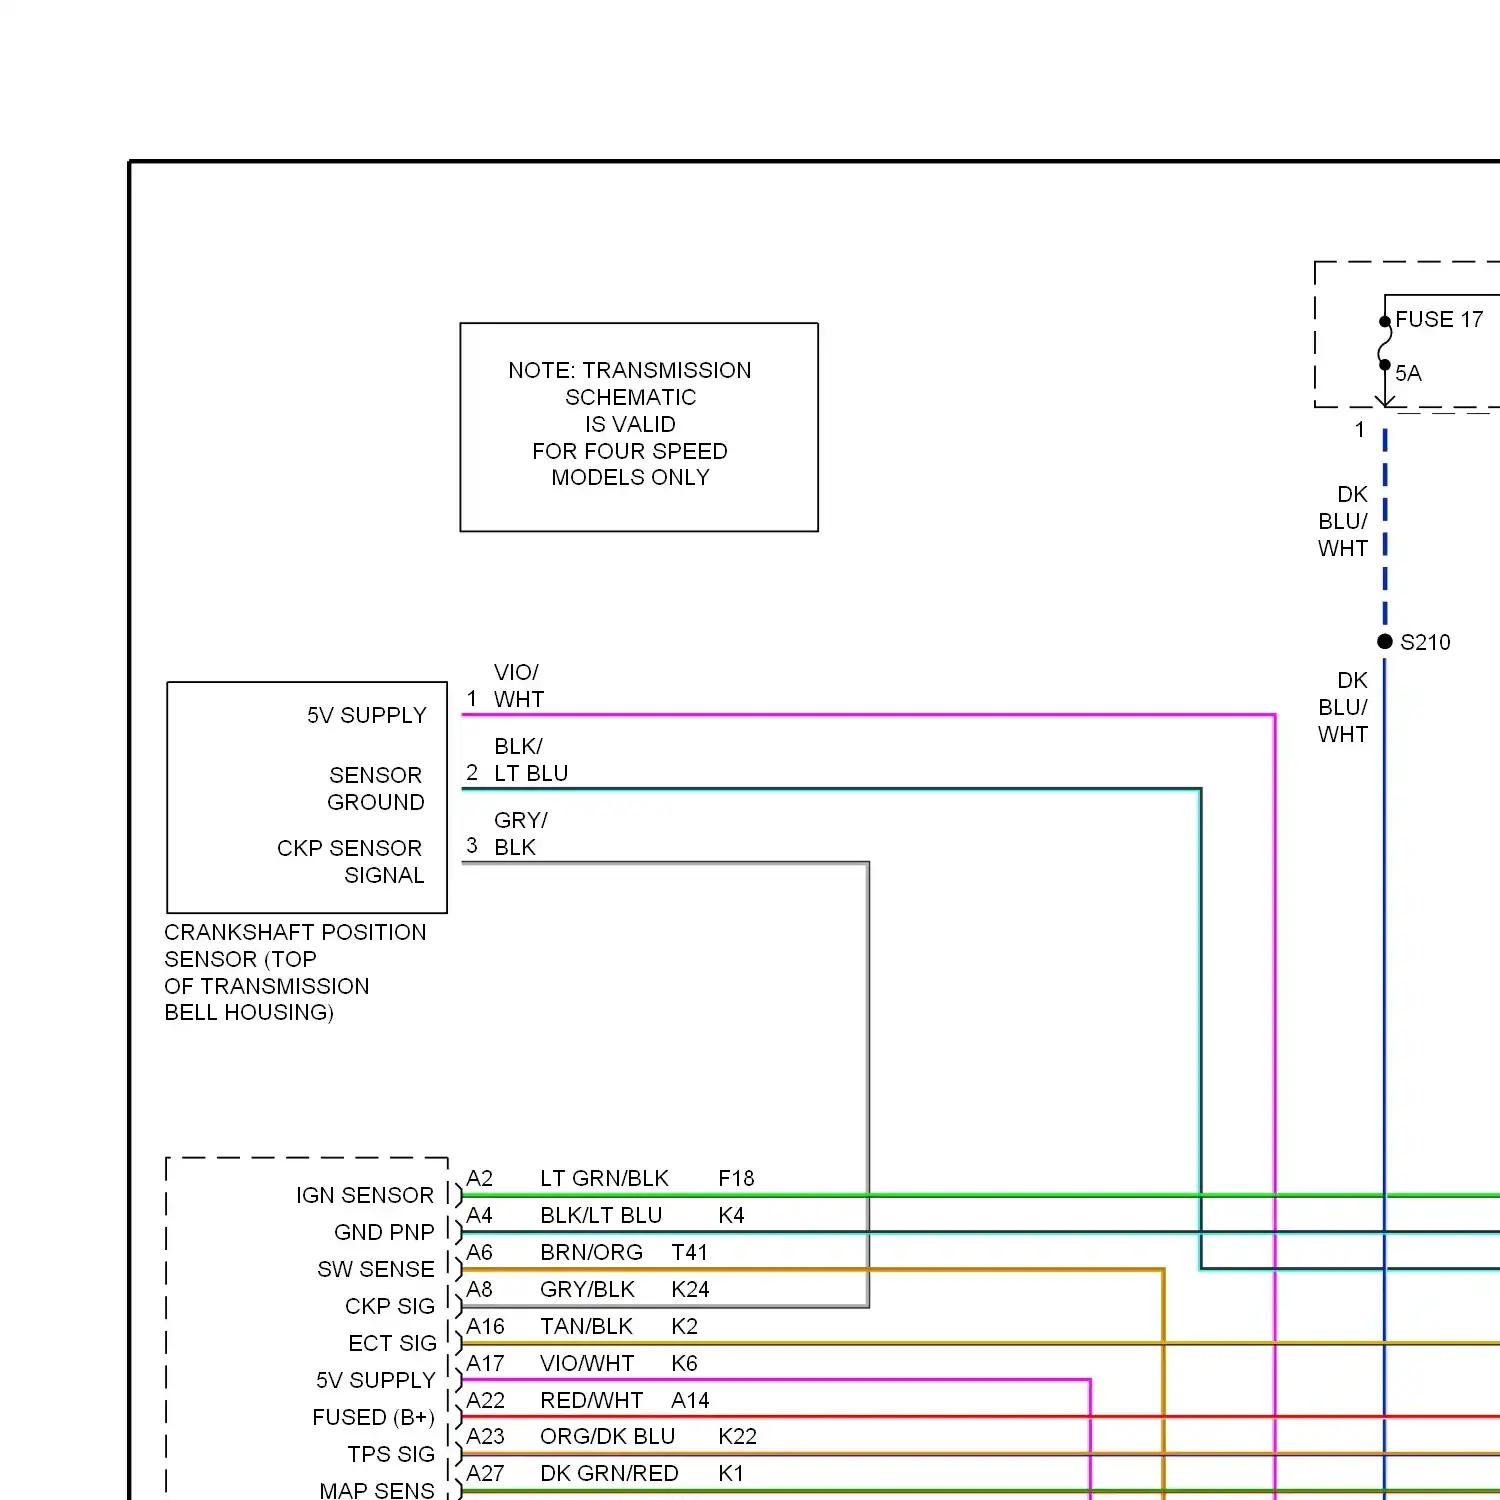Viewport: 1500px width, 1500px height.
Task: Click the SW SENSE pin label
Action: click(376, 1269)
